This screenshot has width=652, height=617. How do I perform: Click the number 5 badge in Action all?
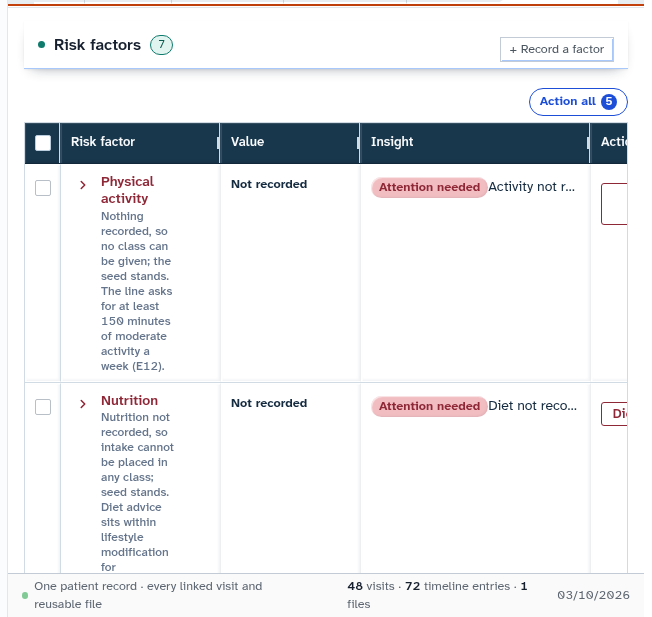[609, 102]
